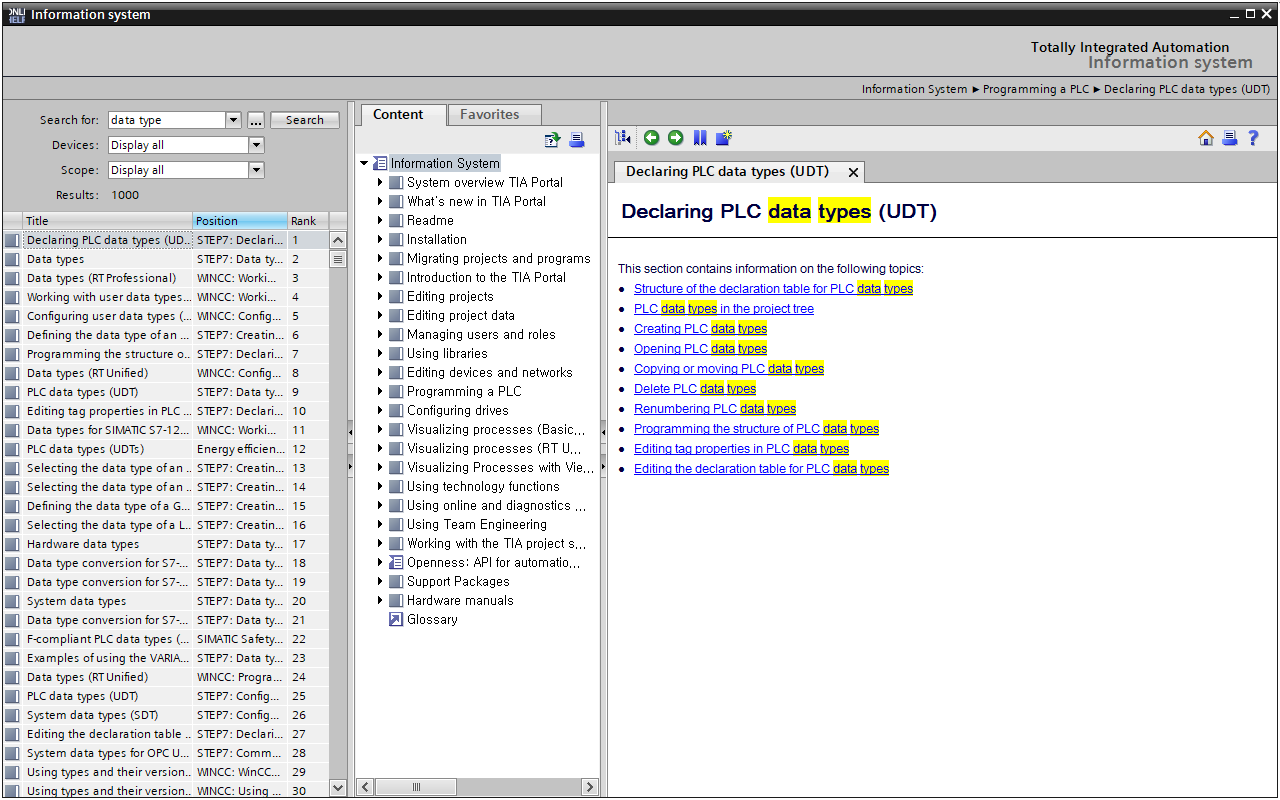
Task: Select result row Examples of using the VARIA...
Action: [165, 658]
